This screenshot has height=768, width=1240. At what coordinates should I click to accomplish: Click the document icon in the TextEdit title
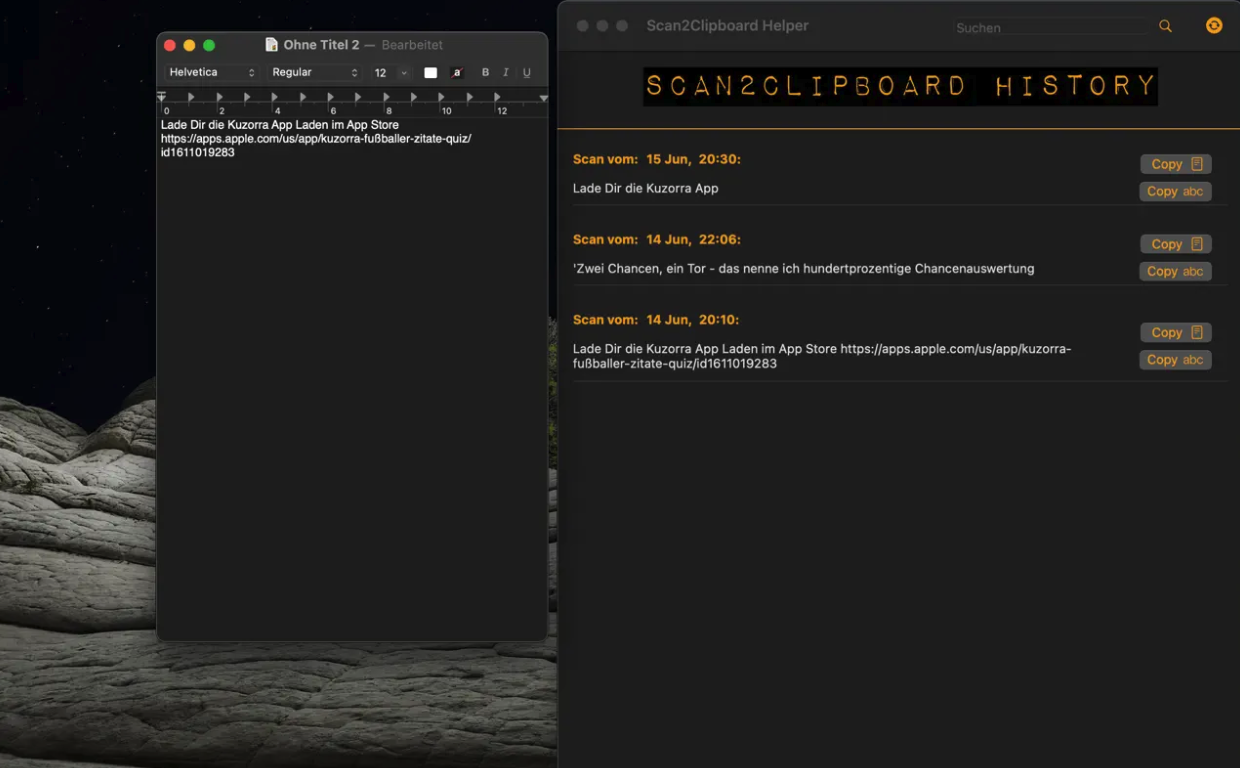271,45
